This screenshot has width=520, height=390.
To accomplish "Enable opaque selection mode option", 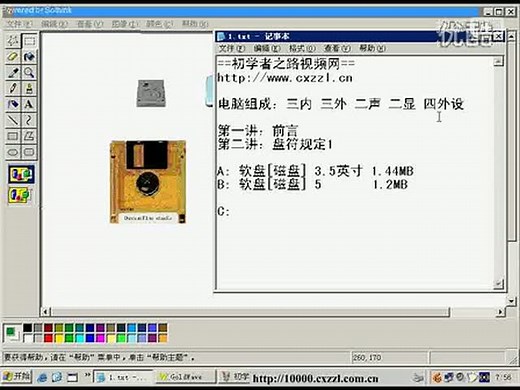I will point(21,174).
